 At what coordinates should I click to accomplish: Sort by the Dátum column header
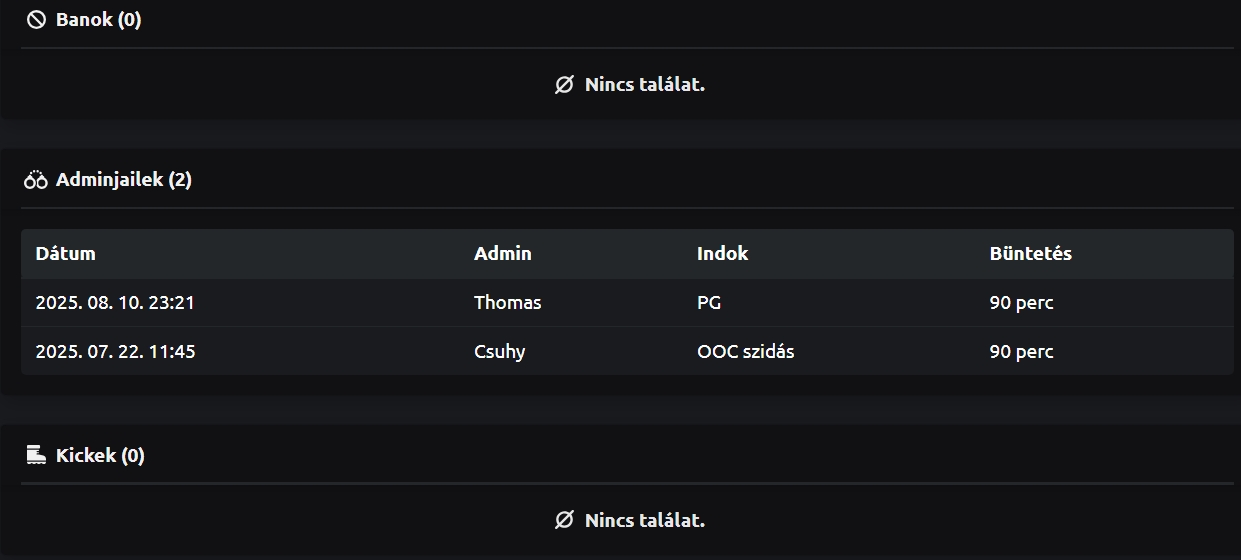point(66,253)
